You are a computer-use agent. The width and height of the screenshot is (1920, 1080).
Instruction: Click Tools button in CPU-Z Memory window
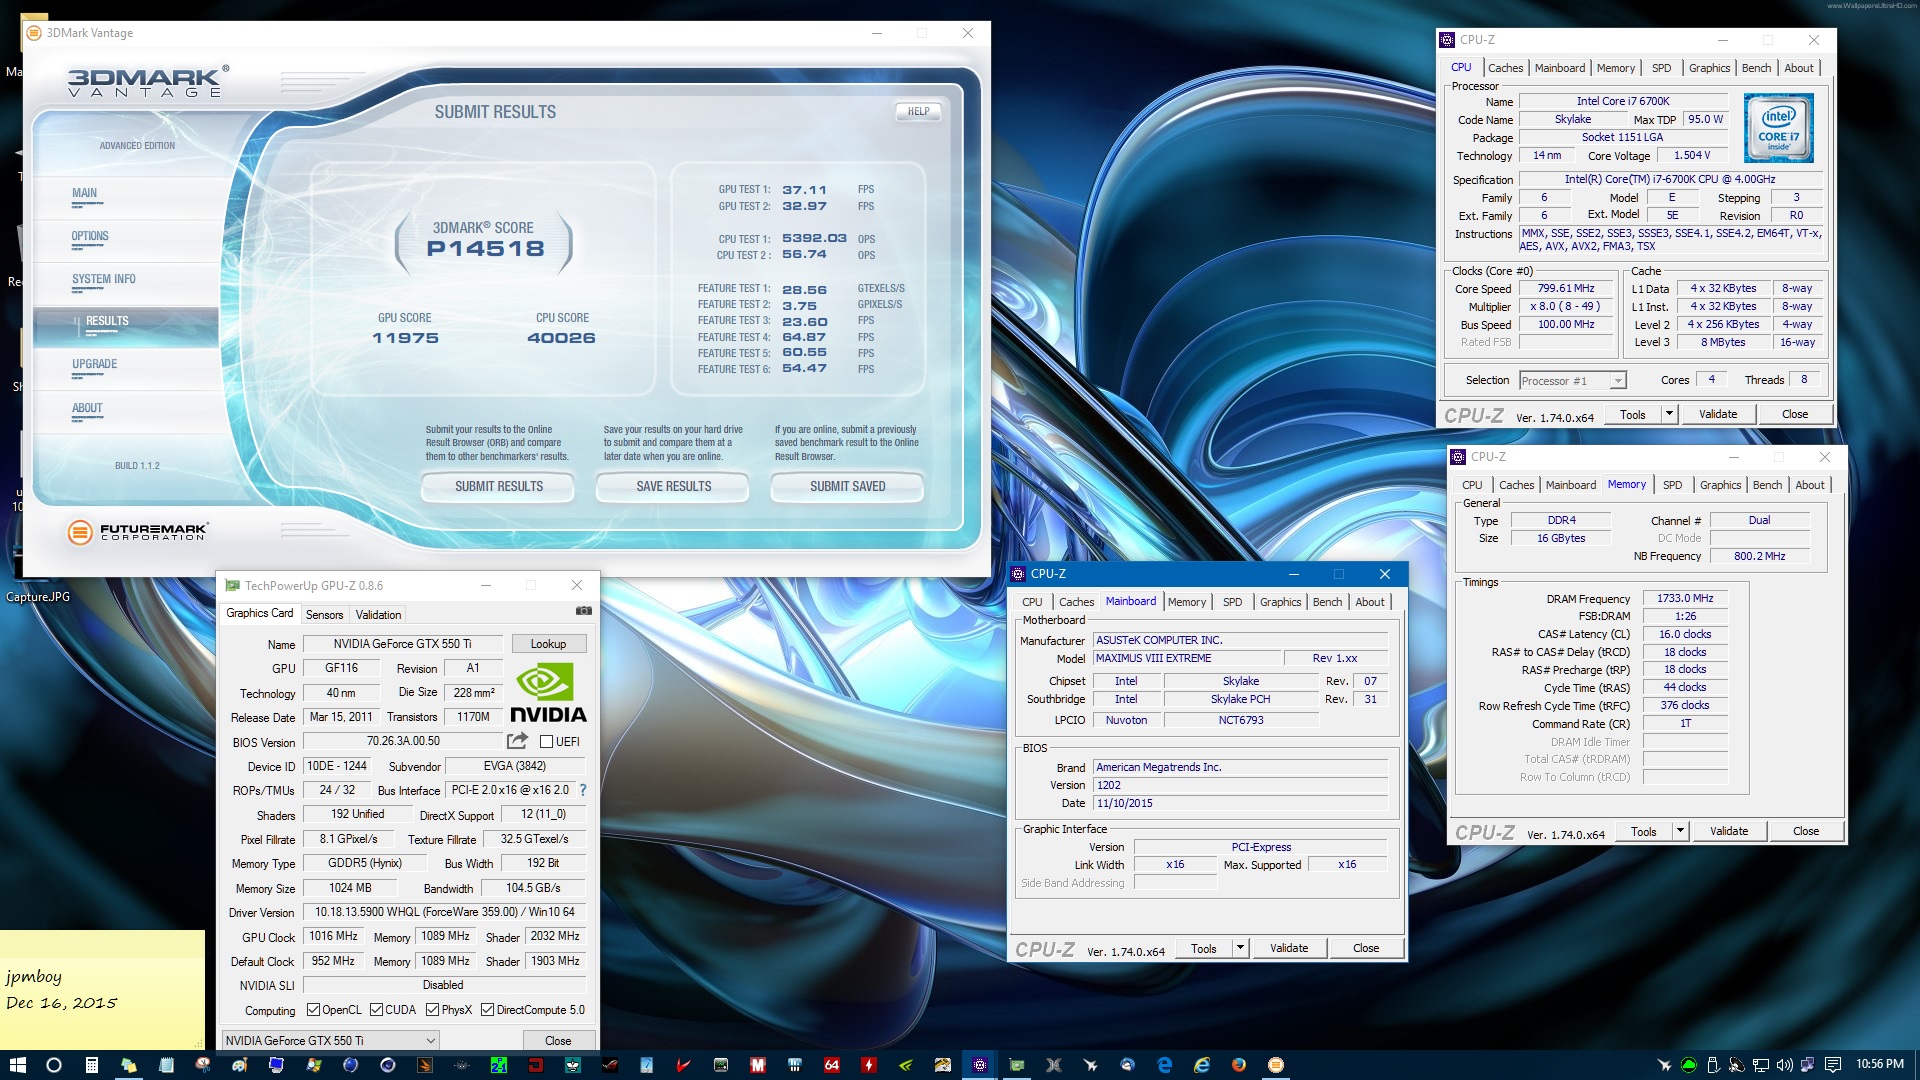1643,831
